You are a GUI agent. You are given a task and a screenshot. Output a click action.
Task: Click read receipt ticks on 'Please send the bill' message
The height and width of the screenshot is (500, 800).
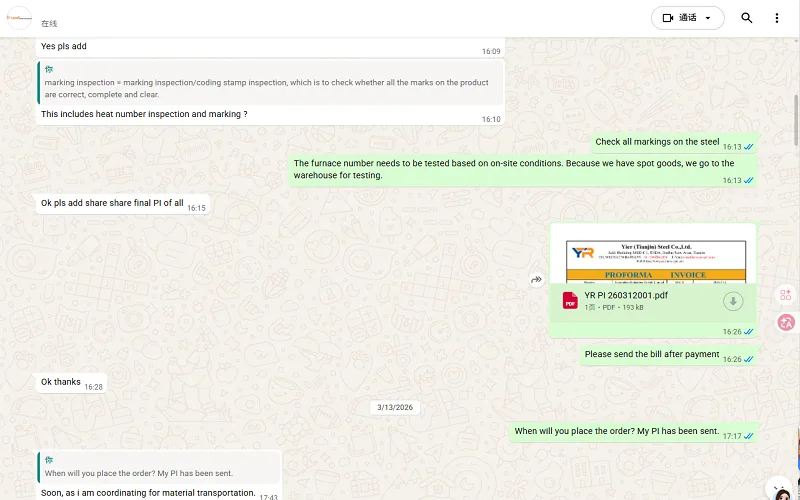coord(748,359)
